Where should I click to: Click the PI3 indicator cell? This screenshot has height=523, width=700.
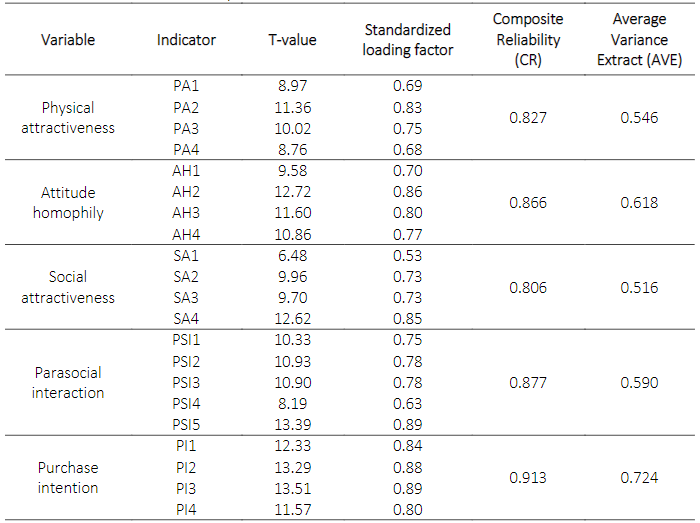pyautogui.click(x=186, y=489)
